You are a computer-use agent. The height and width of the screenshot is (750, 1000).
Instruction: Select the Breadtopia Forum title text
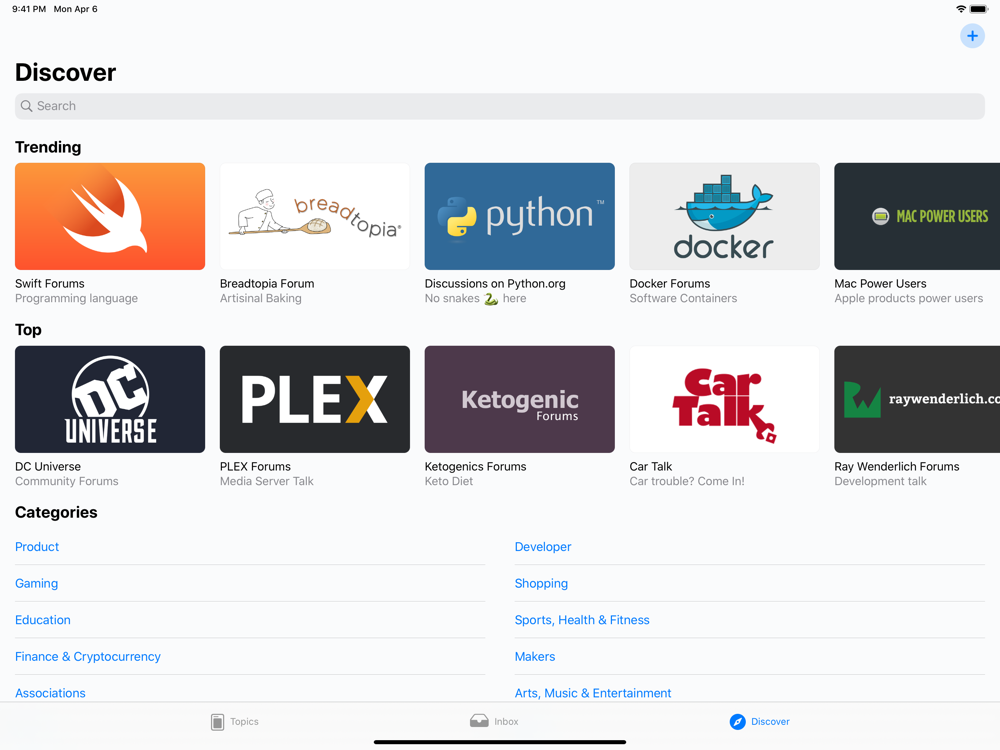coord(267,283)
